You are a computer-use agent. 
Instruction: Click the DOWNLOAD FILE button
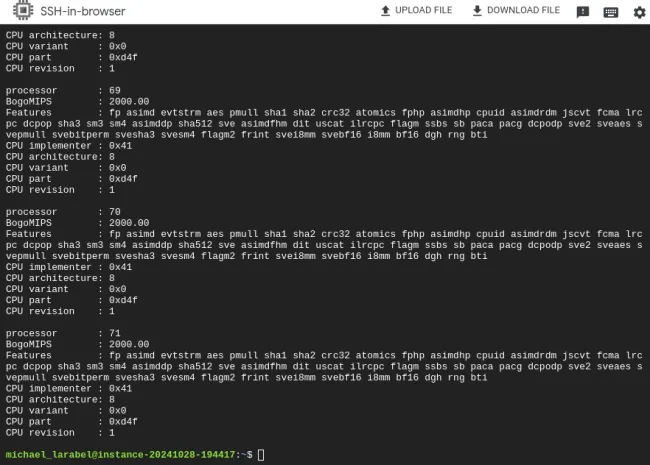pos(516,10)
